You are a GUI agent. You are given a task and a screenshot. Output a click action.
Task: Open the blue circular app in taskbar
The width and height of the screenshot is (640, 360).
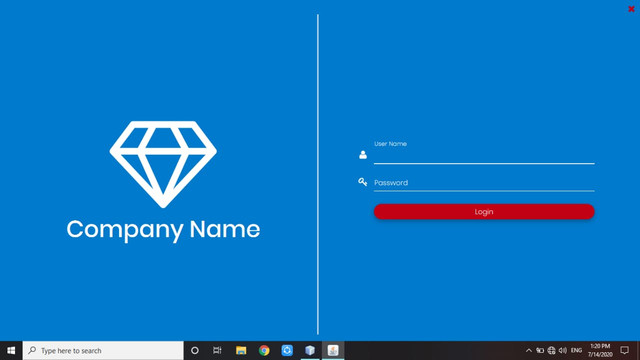point(287,351)
